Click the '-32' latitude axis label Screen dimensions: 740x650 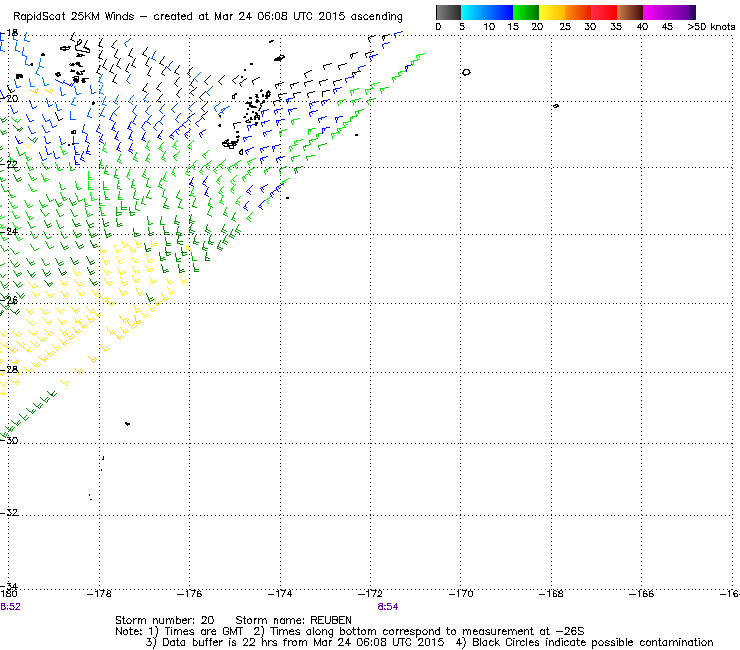(9, 512)
